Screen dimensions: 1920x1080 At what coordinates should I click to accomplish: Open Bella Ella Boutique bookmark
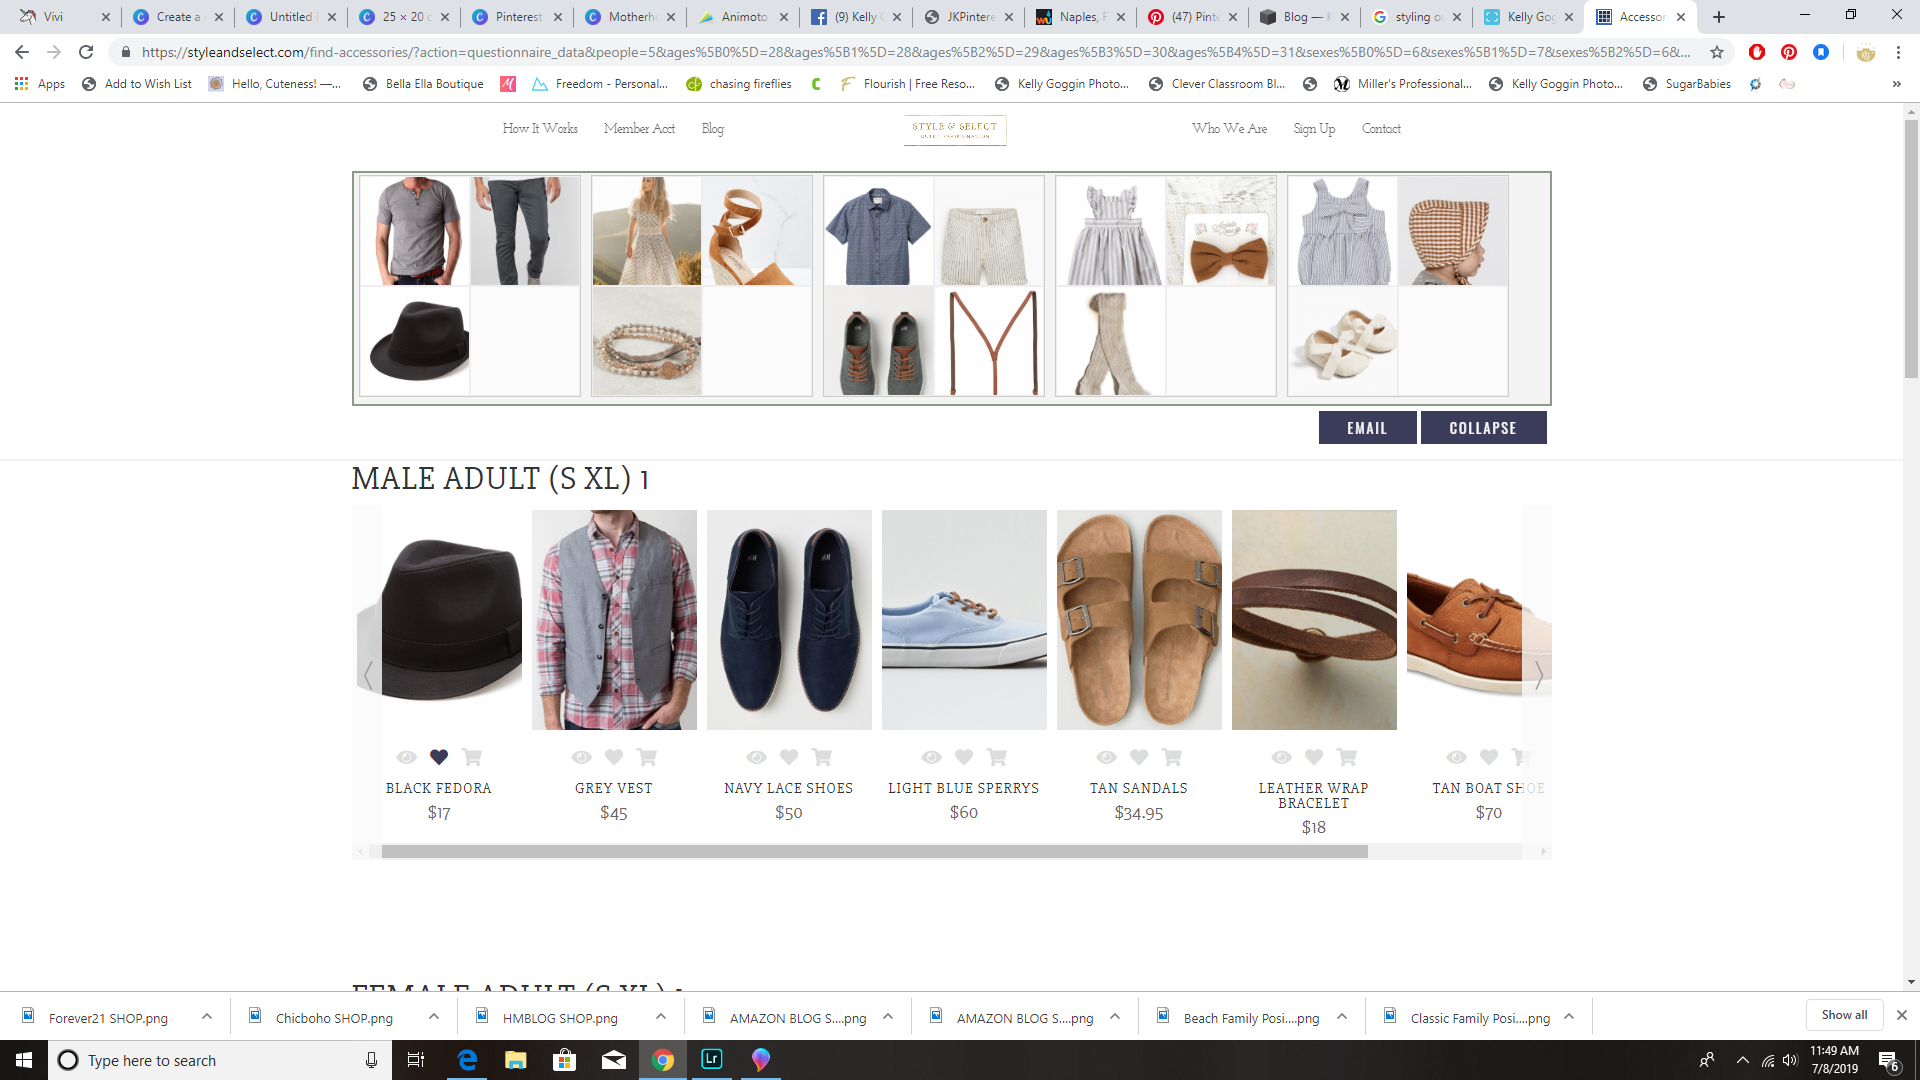423,84
